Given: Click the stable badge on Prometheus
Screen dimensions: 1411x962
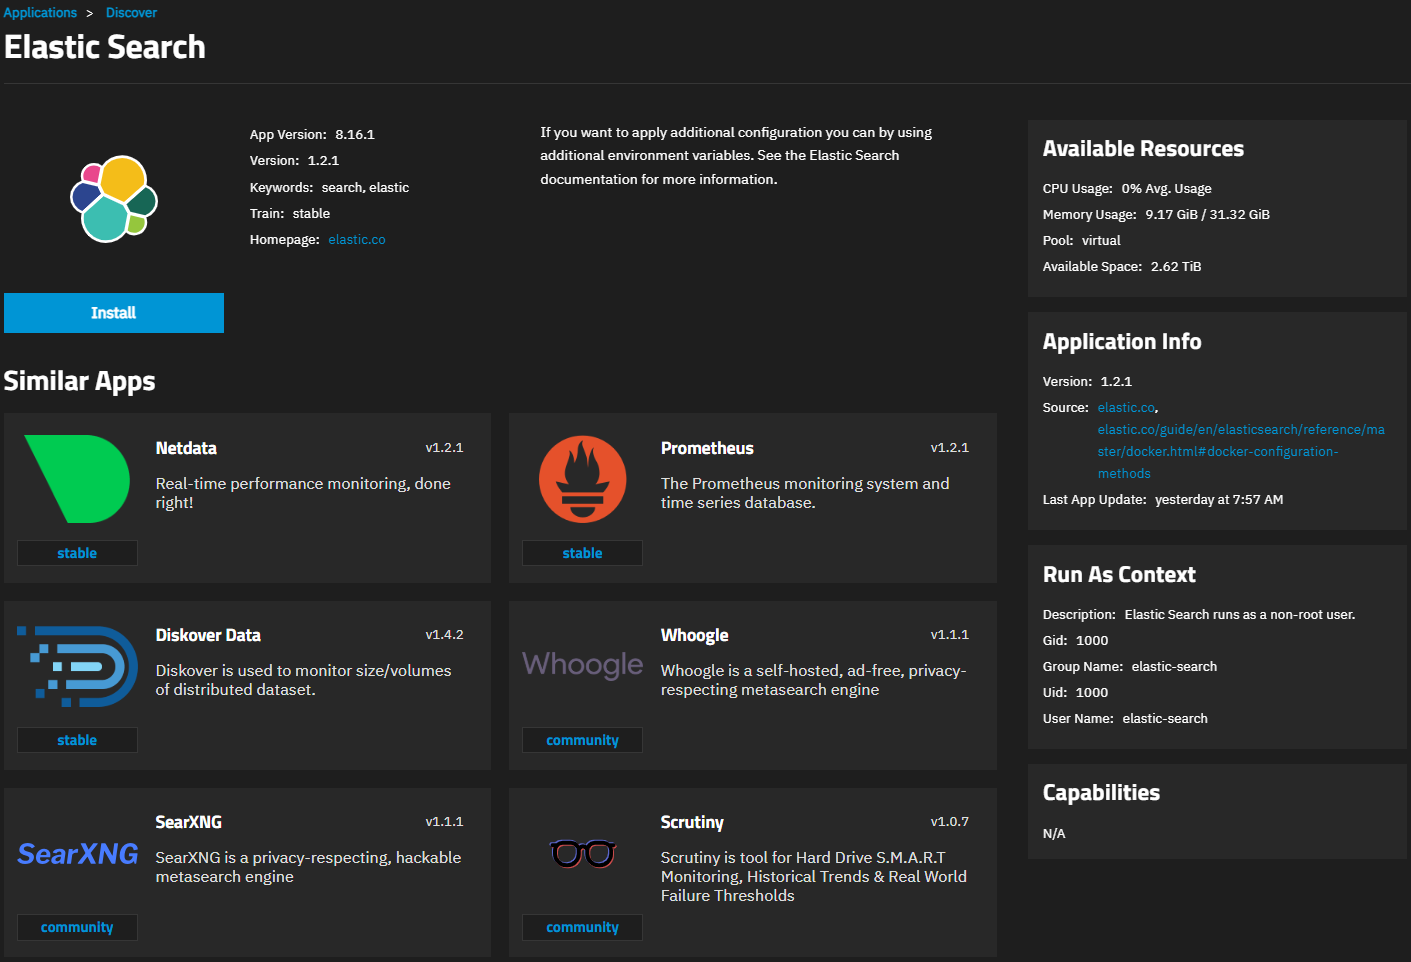Looking at the screenshot, I should coord(582,553).
